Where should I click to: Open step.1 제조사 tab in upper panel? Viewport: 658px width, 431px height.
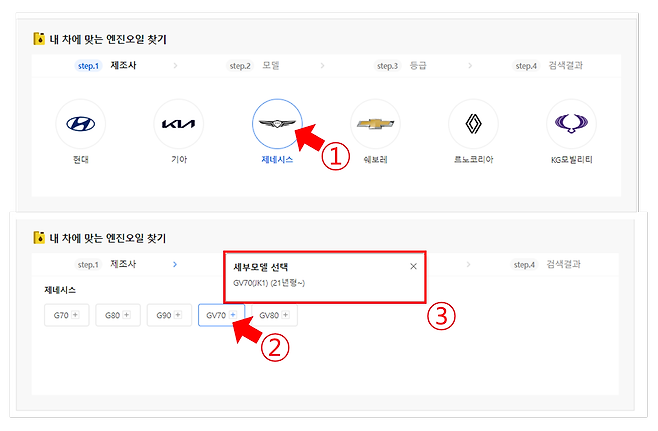tap(107, 65)
